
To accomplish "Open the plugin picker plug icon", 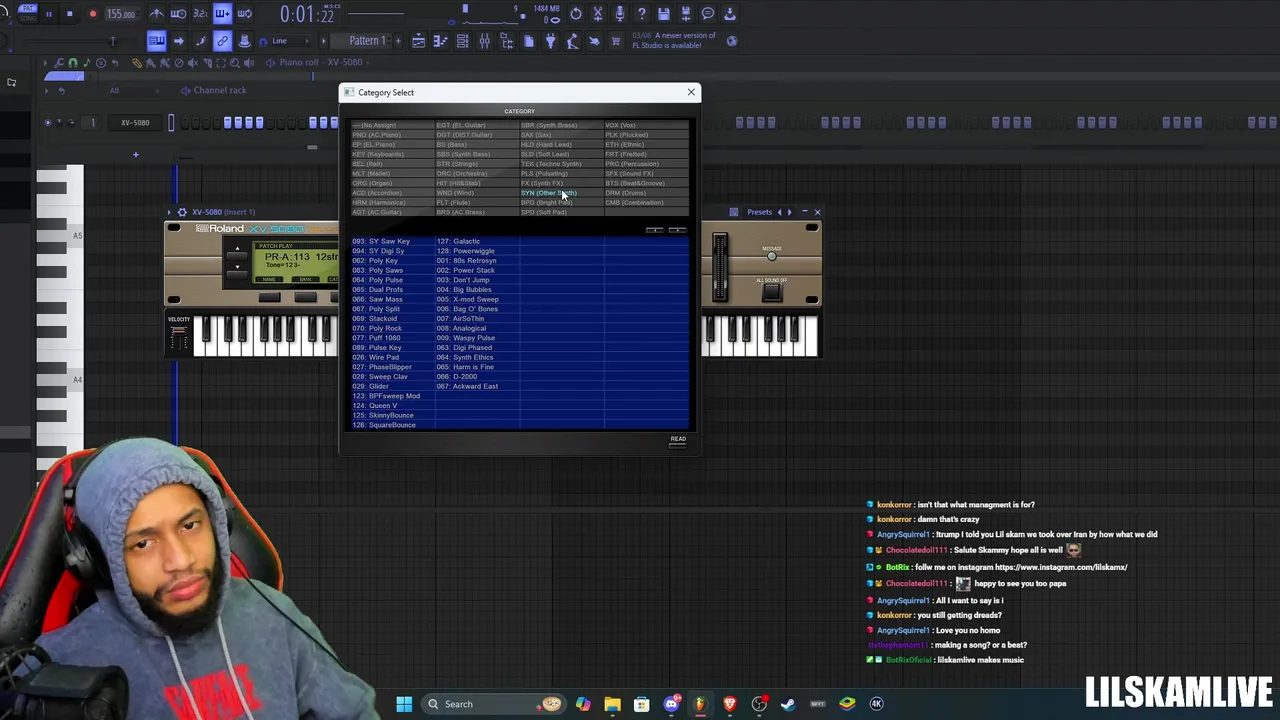I will (550, 41).
